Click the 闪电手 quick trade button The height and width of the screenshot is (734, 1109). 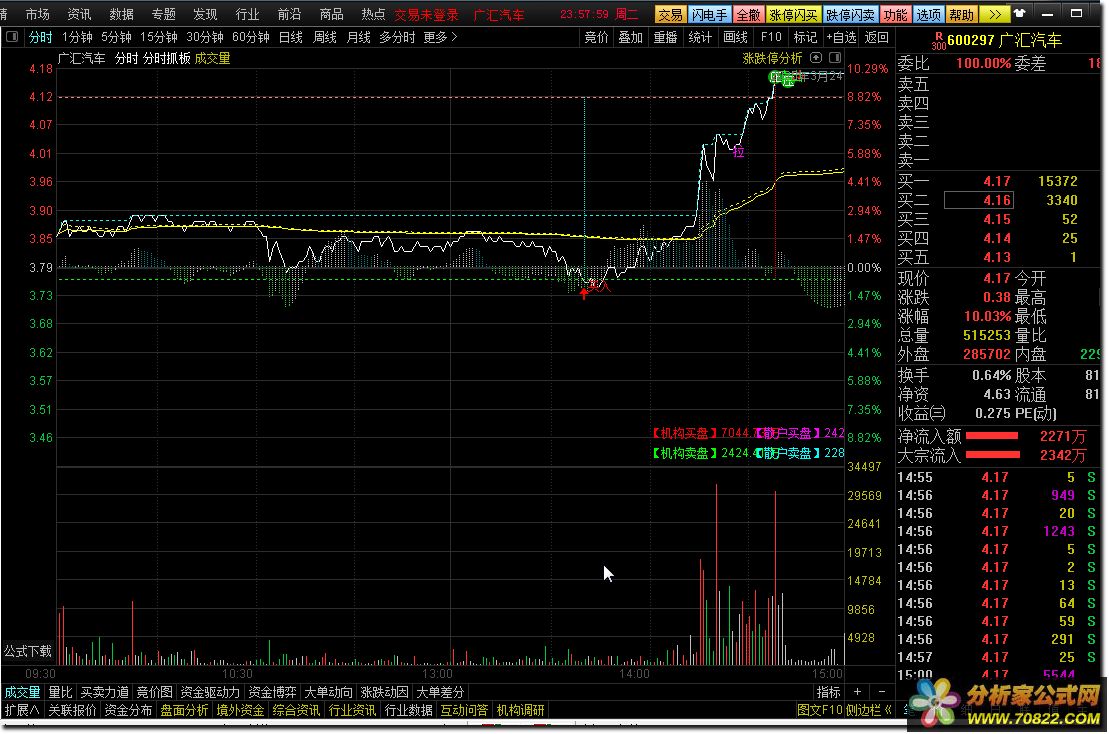[x=709, y=15]
